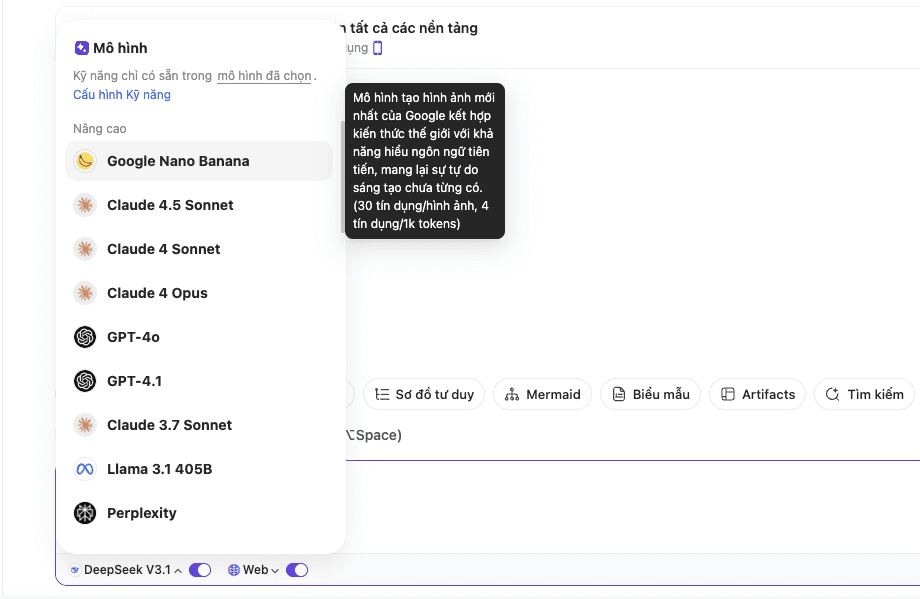Screen dimensions: 920x599
Task: Click the model list scrollbar
Action: 343,177
